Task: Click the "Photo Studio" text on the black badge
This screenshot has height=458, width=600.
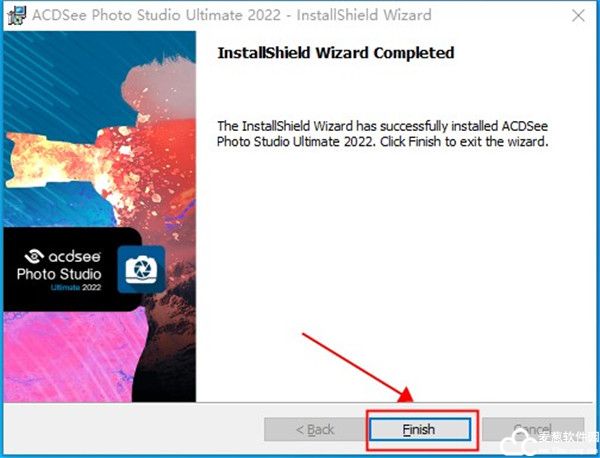Action: [x=59, y=274]
